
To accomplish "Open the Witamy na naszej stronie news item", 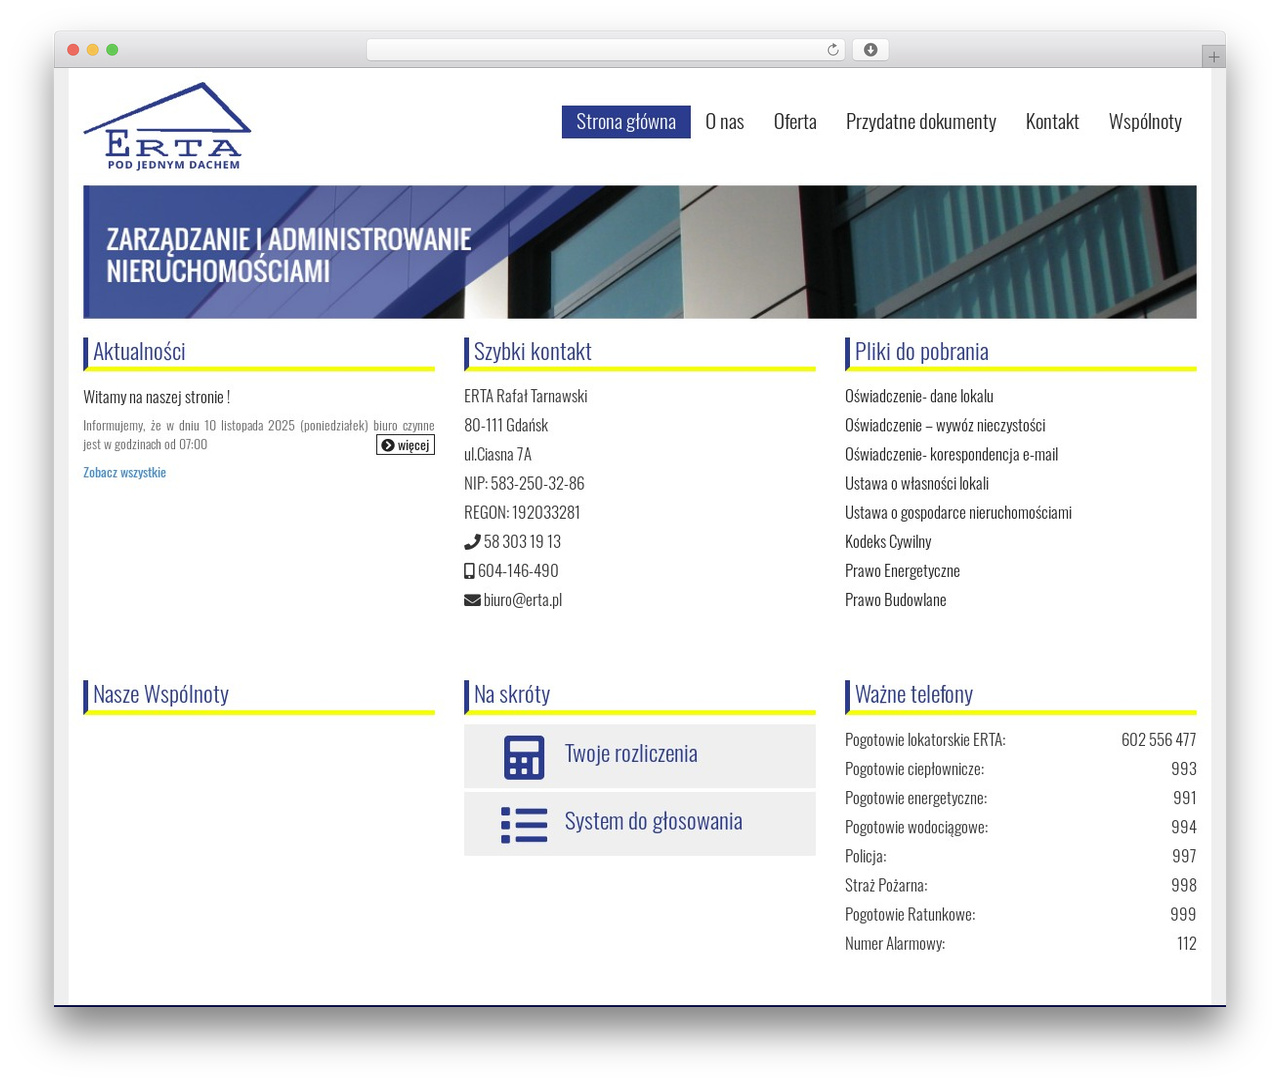I will 157,397.
